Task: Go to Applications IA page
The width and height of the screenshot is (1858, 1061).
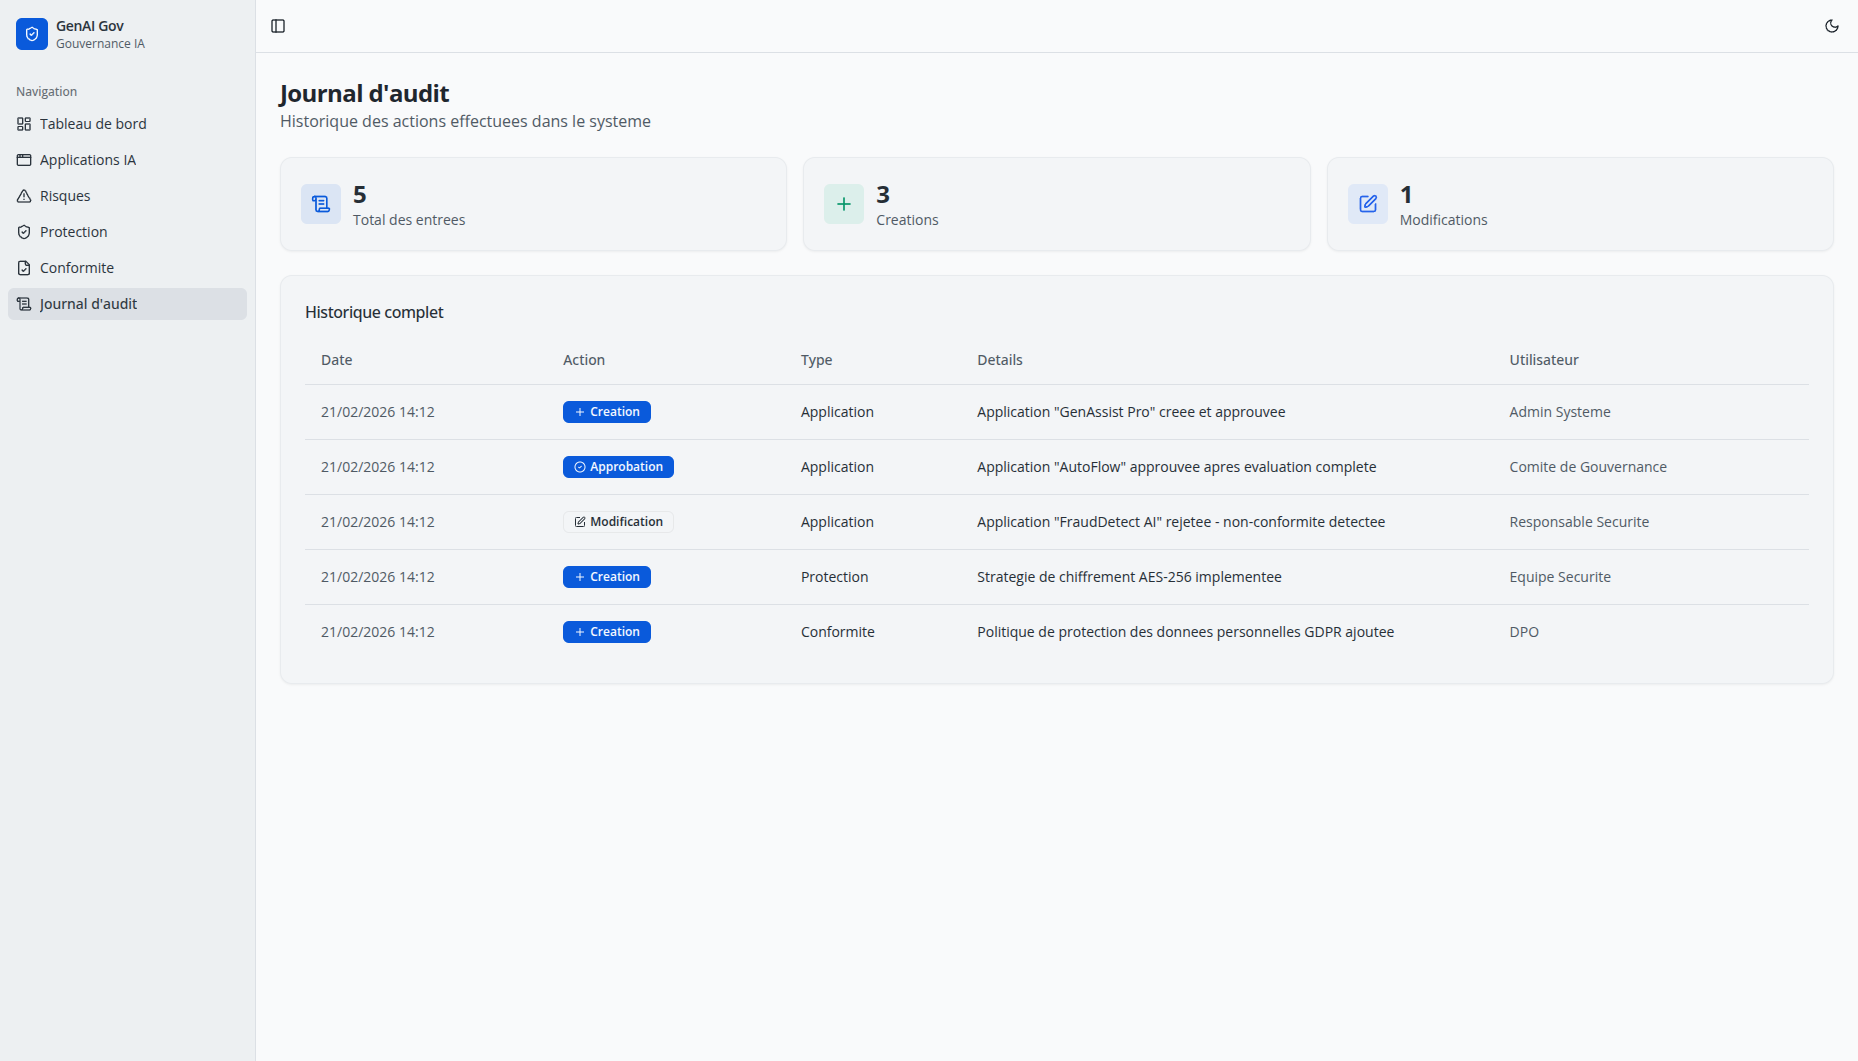Action: pos(88,160)
